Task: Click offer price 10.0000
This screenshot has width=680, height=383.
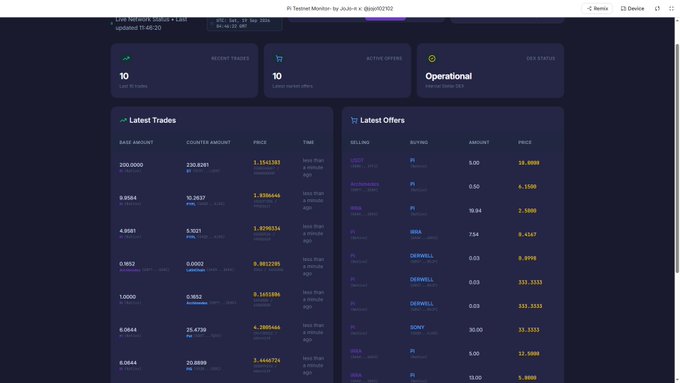Action: [529, 163]
